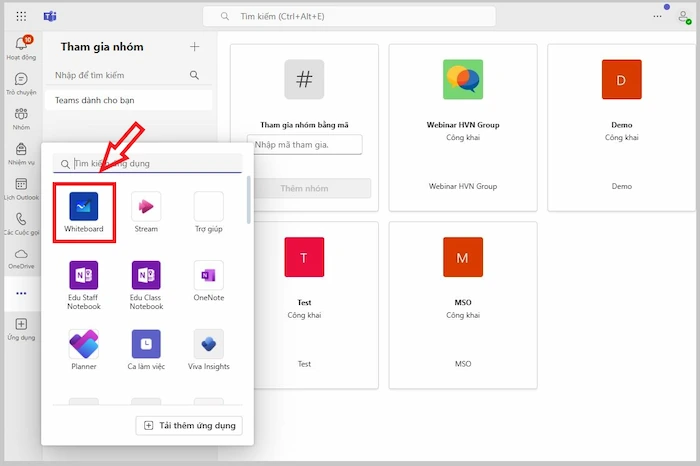Open OneDrive from the sidebar
The height and width of the screenshot is (466, 700).
tap(21, 258)
